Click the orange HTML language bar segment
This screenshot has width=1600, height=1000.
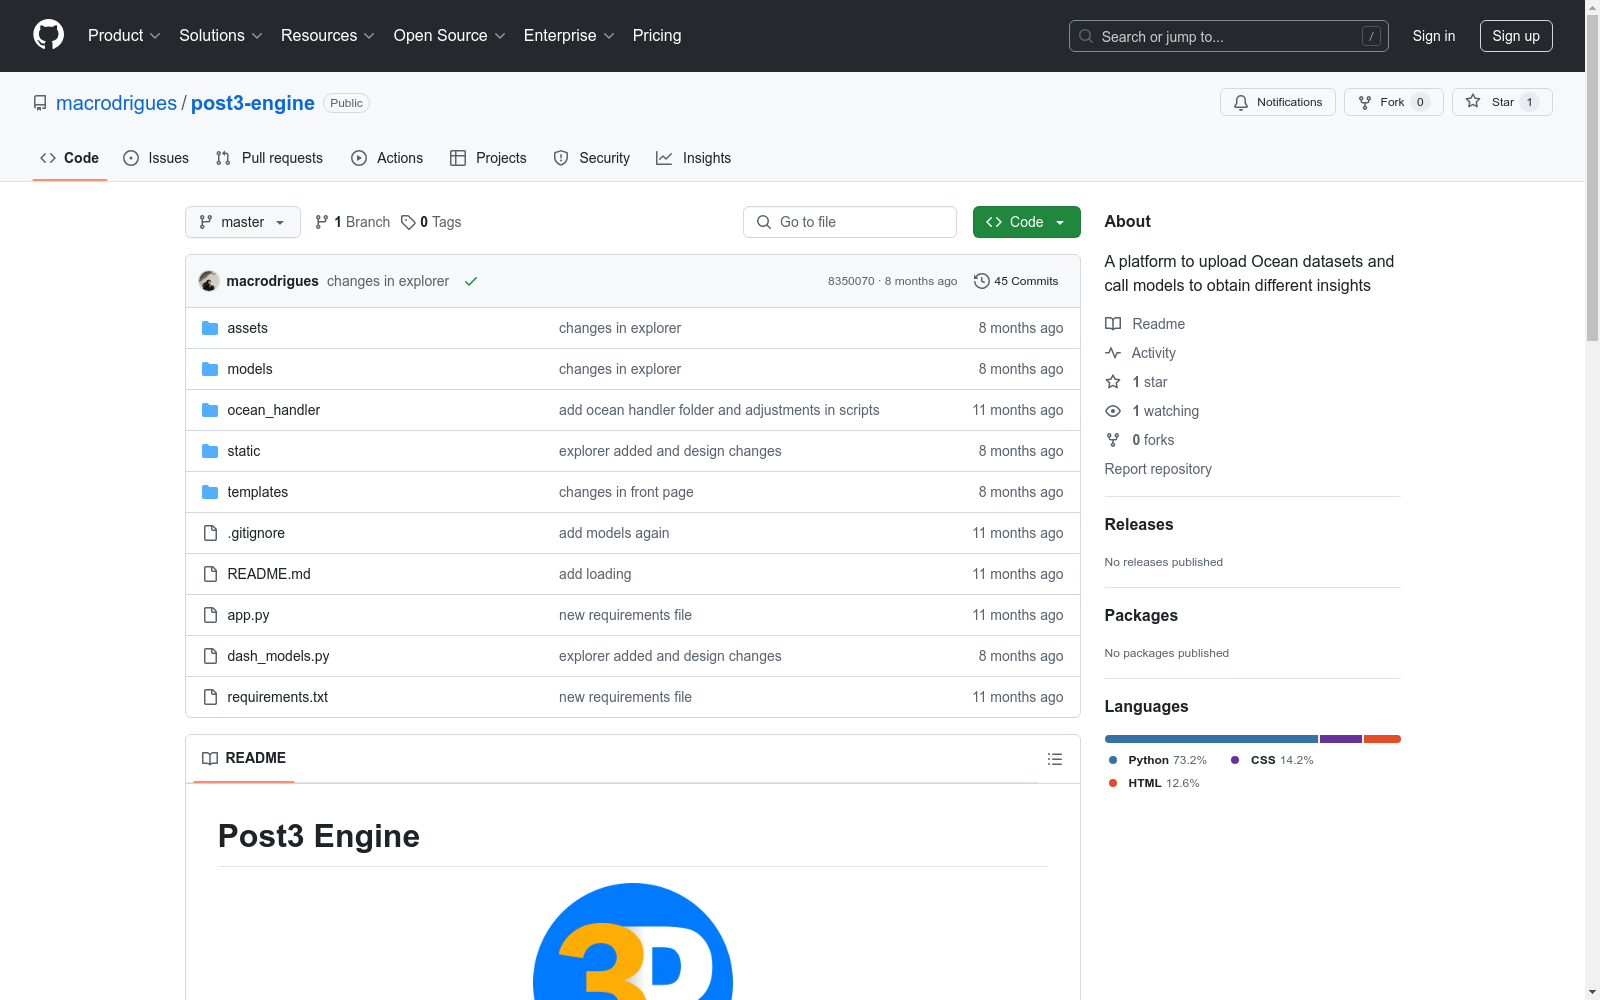(1382, 739)
